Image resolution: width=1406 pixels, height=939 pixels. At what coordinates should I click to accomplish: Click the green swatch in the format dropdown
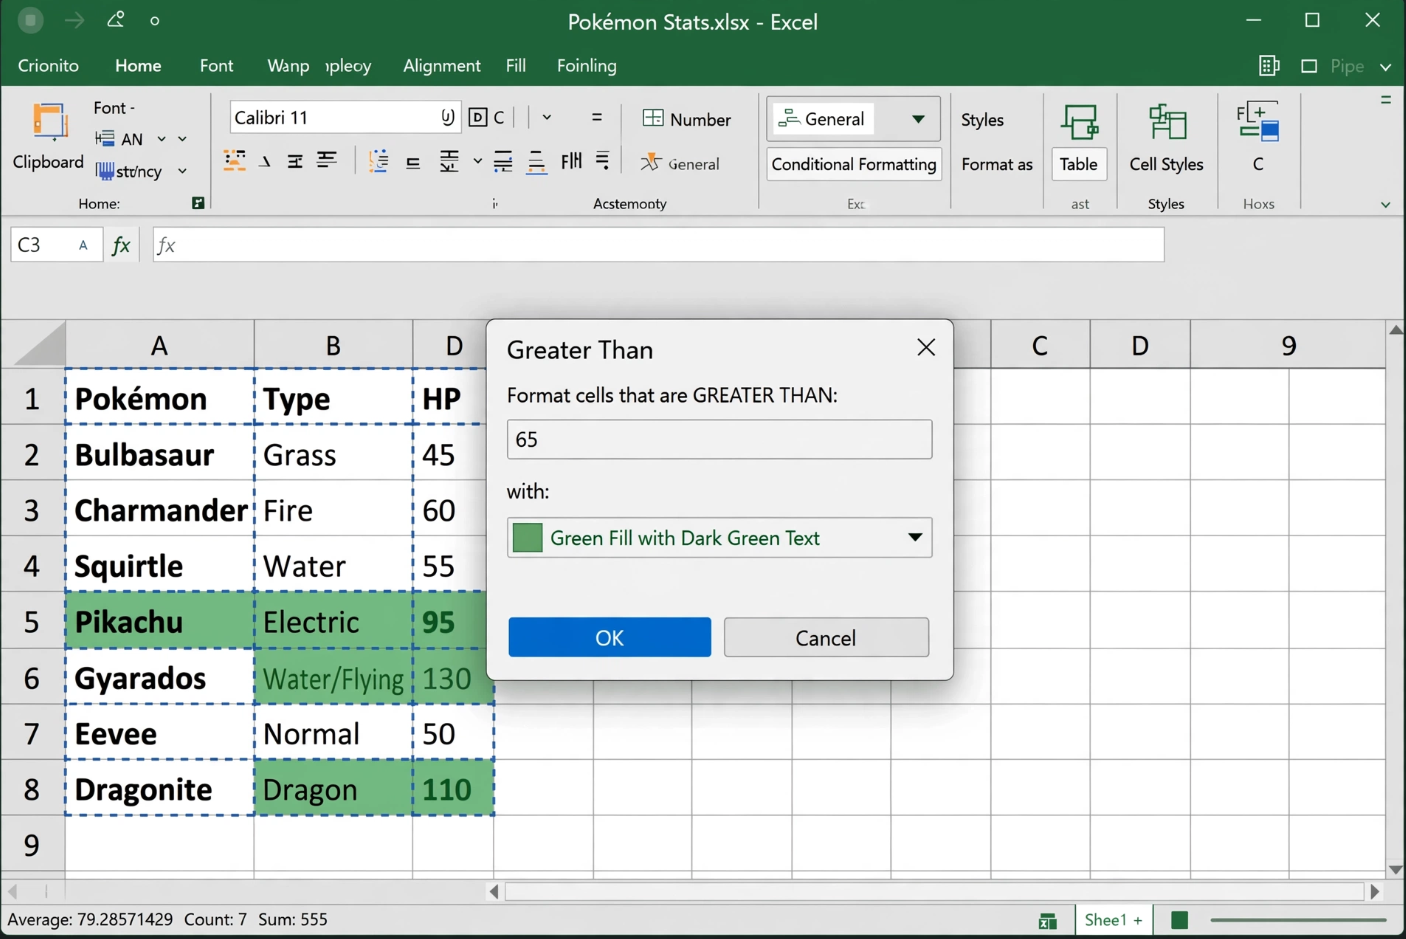[527, 538]
